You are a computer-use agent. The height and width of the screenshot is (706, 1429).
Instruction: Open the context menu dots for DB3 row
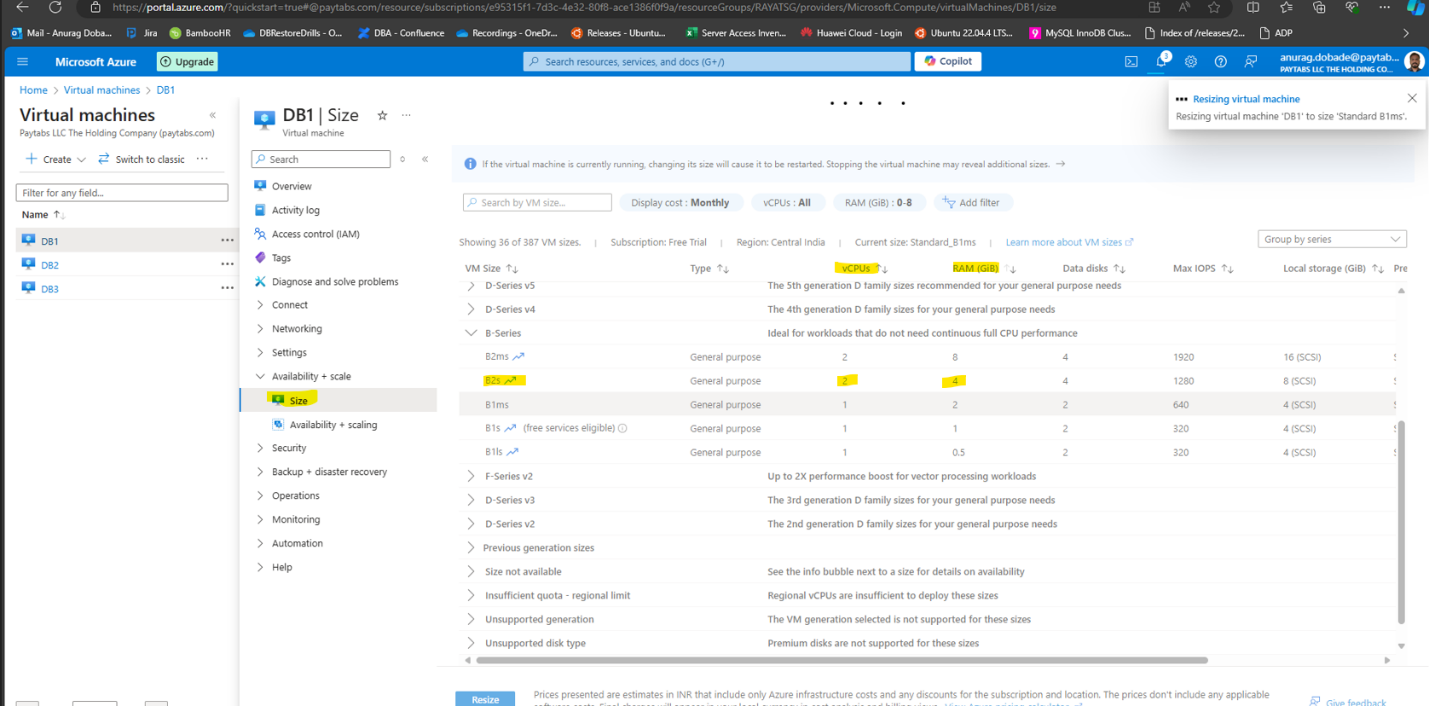[x=227, y=289]
